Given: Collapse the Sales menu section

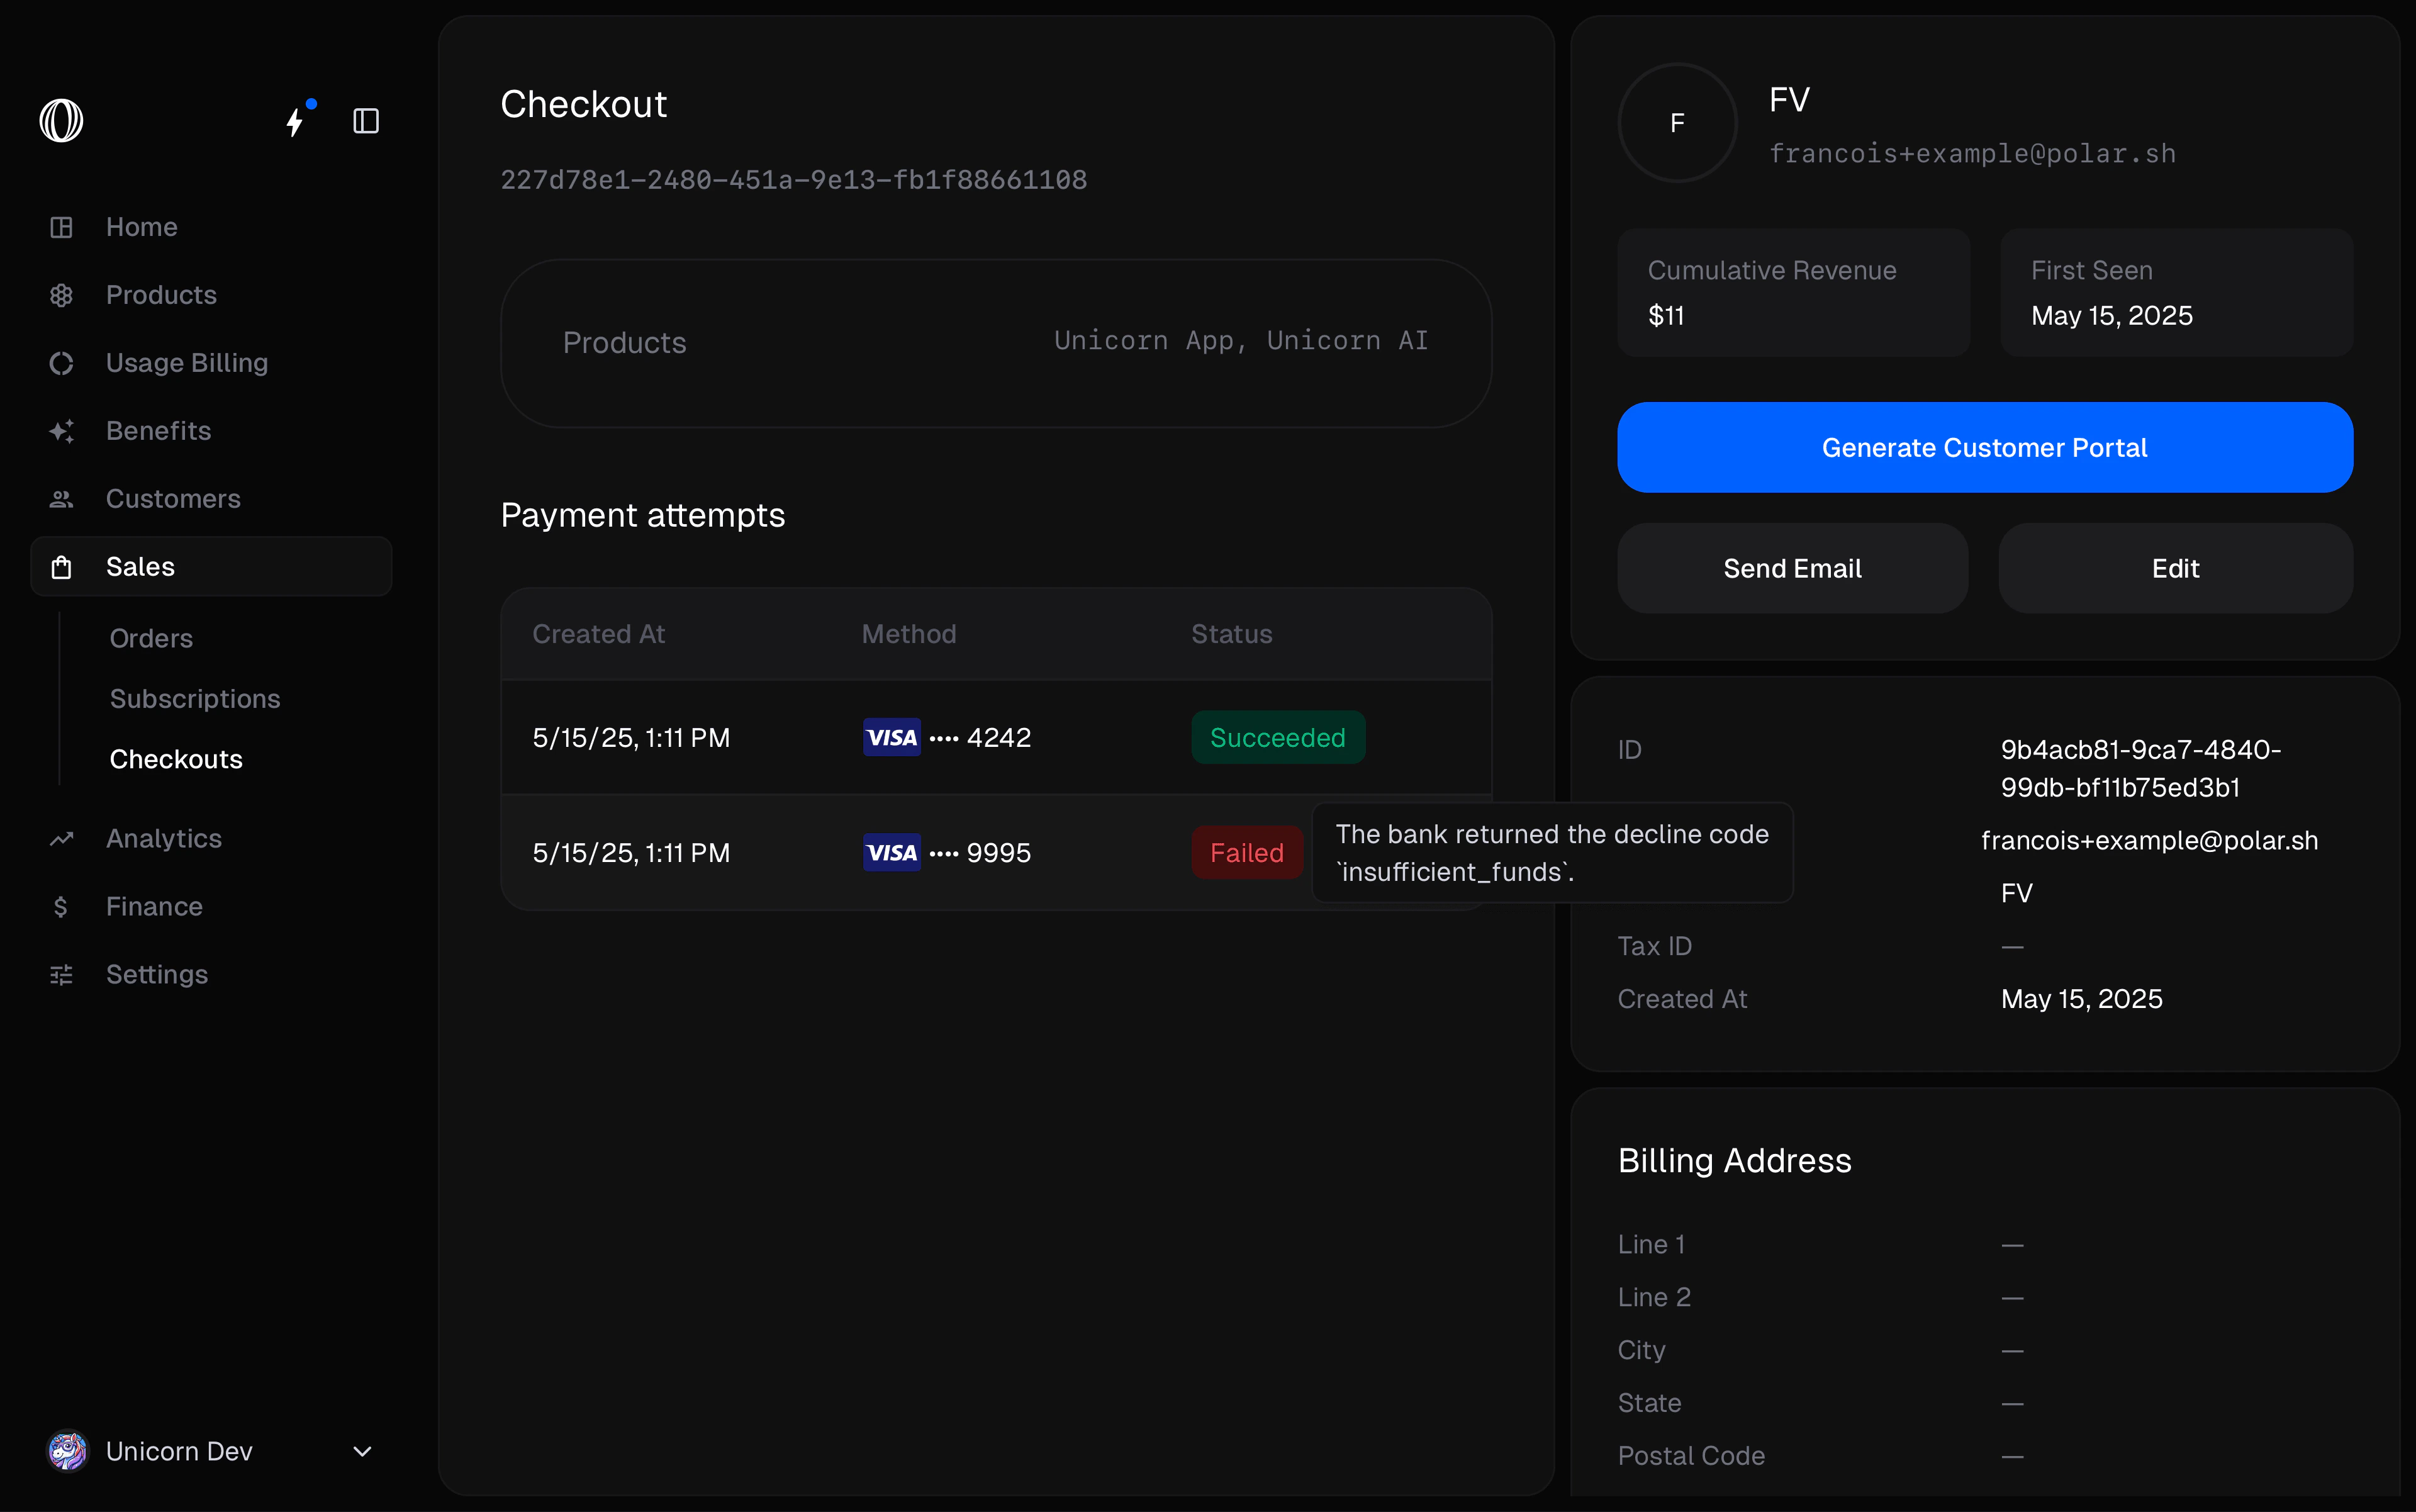Looking at the screenshot, I should tap(210, 567).
